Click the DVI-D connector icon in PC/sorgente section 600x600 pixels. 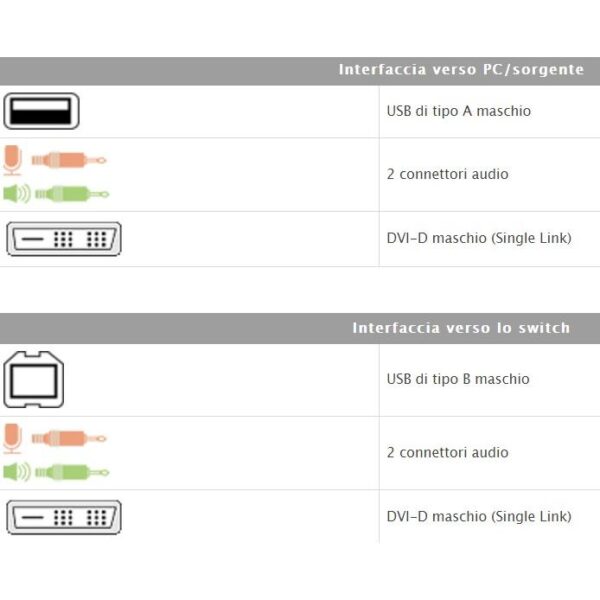(x=64, y=240)
